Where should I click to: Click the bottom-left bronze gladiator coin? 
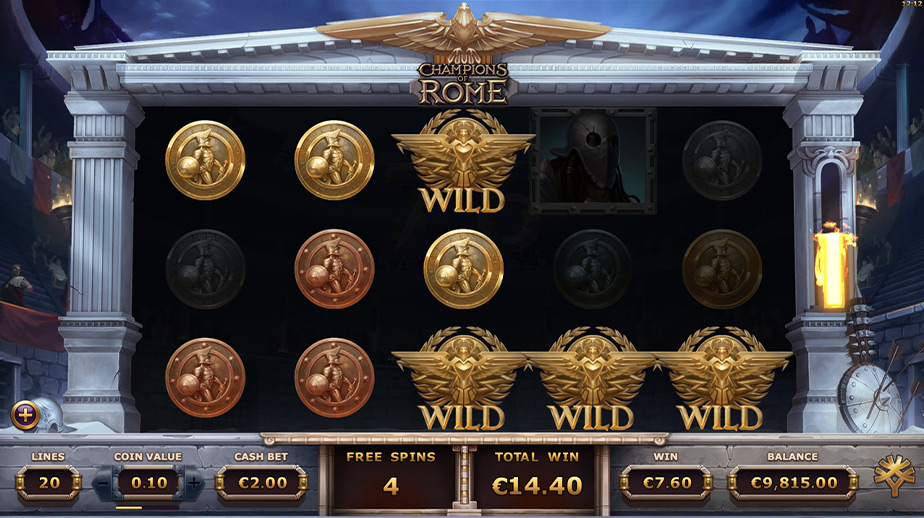(x=205, y=378)
